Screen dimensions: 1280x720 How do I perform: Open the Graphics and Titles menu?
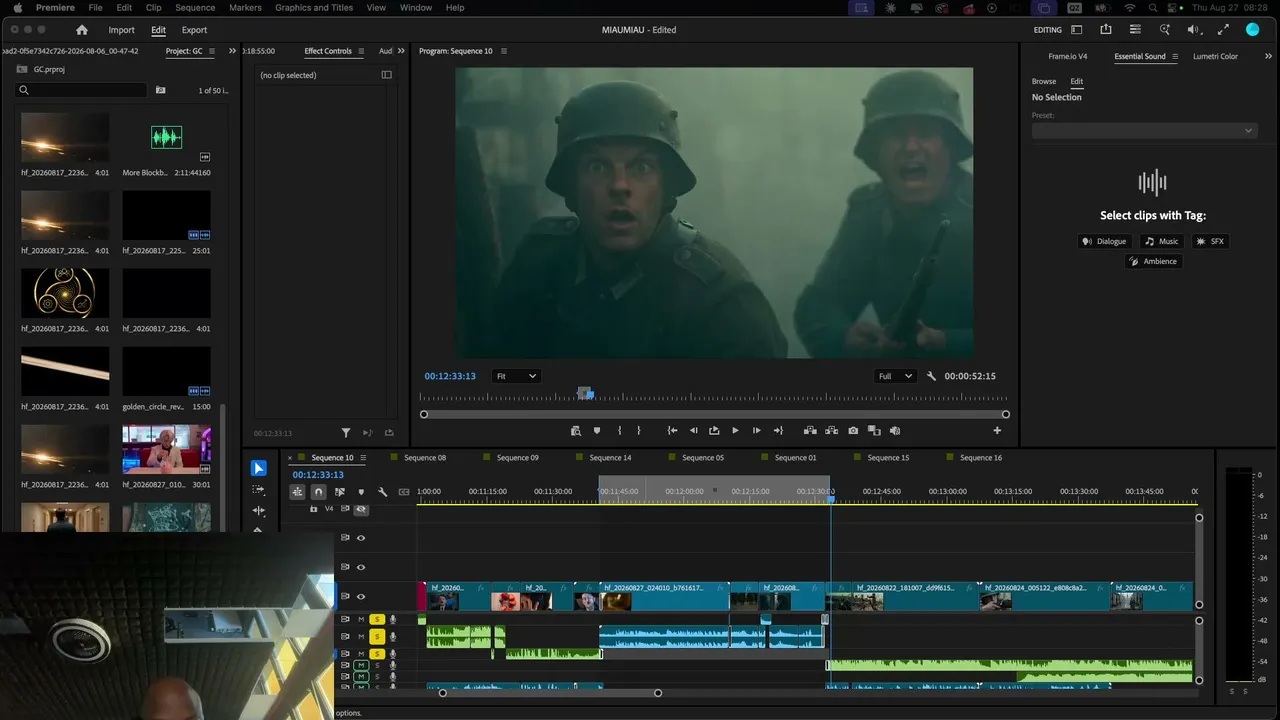314,8
